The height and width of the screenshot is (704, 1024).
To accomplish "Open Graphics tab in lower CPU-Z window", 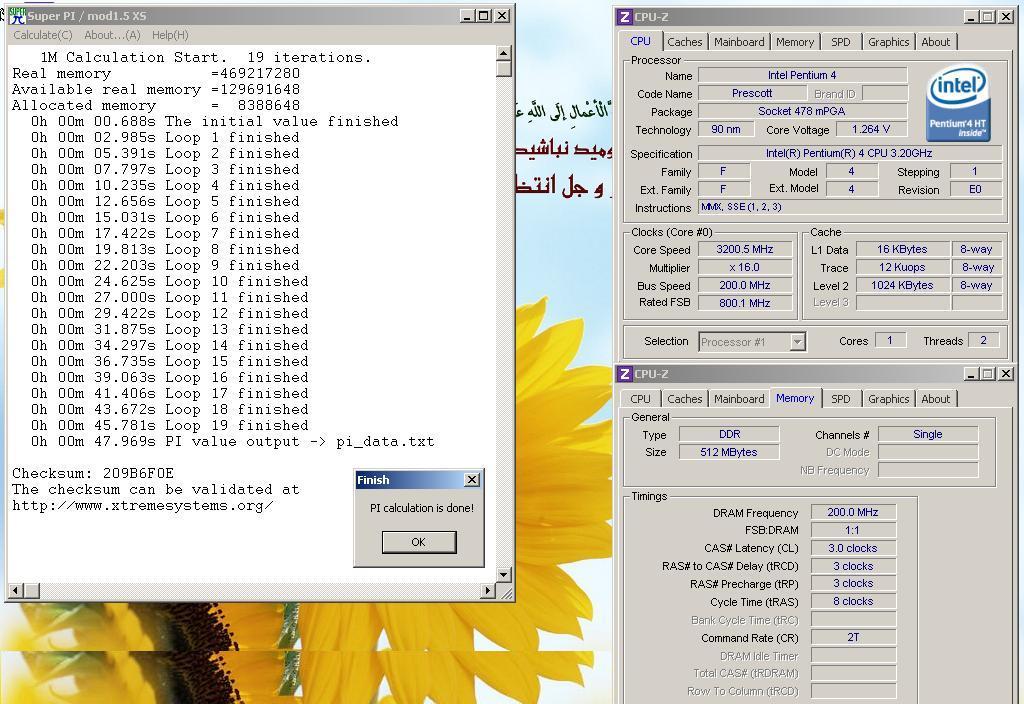I will tap(888, 399).
